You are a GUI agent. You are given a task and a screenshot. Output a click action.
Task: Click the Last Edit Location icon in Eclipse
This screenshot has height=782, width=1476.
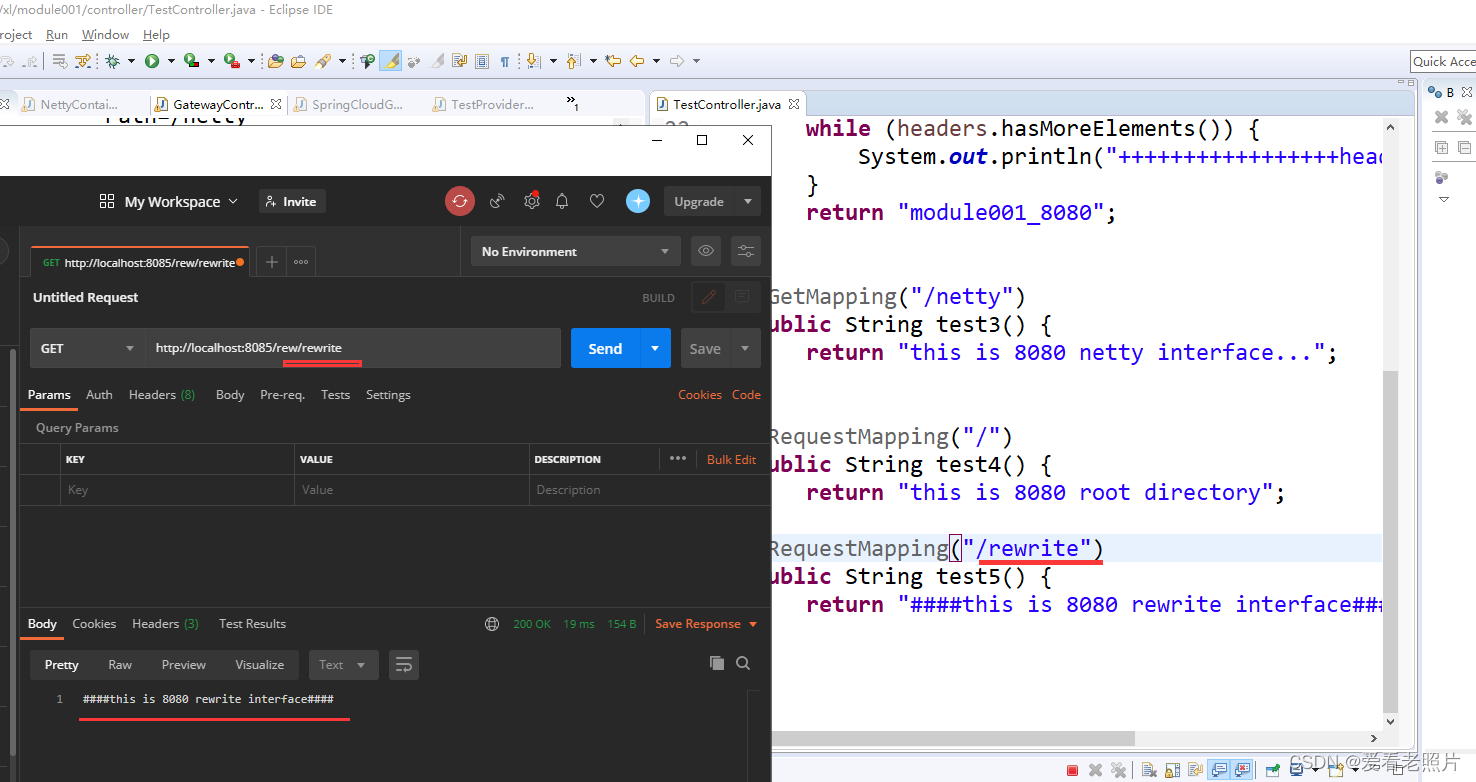tap(613, 61)
